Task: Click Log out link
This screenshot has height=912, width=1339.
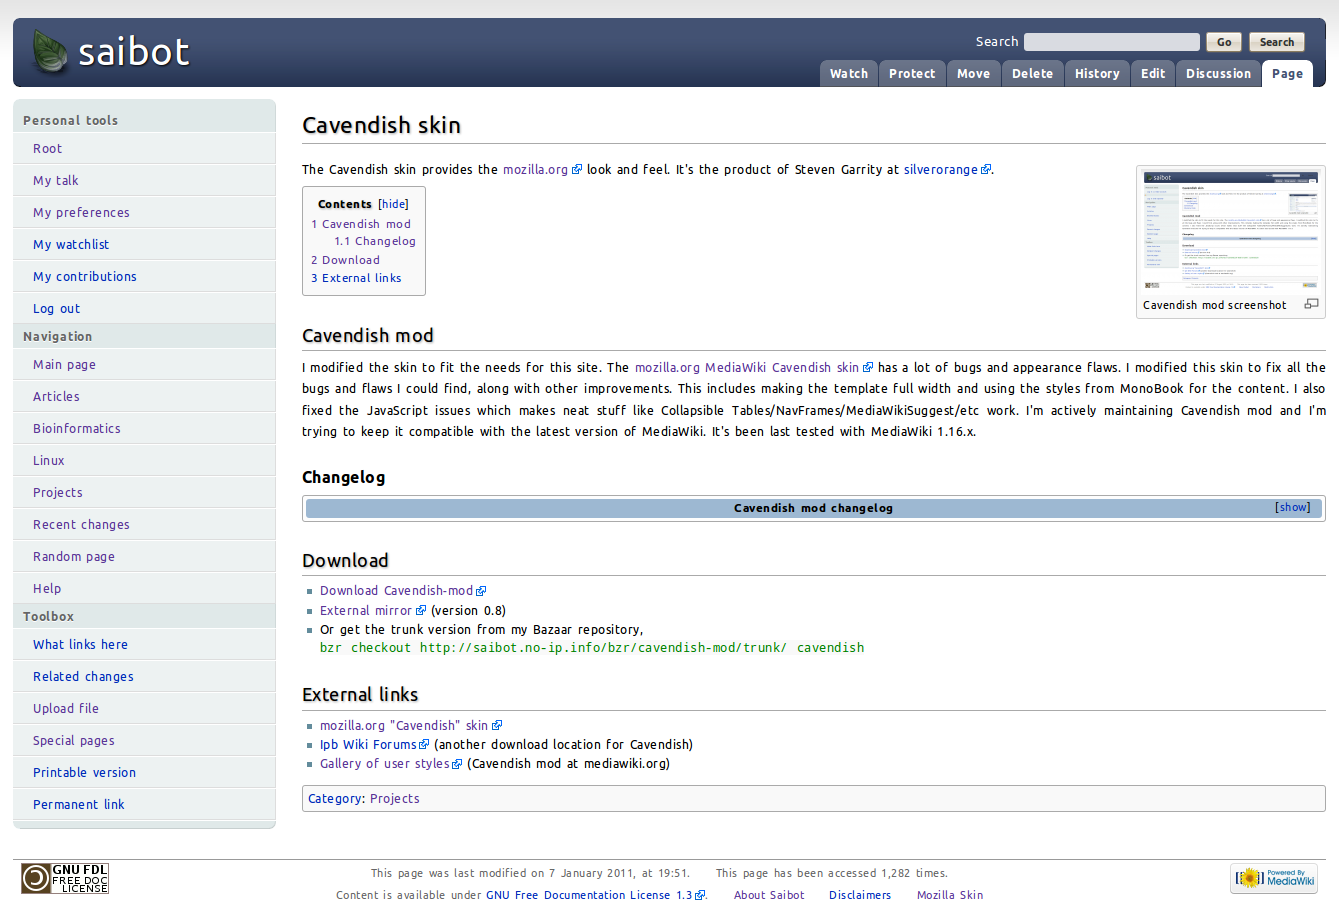Action: click(56, 309)
